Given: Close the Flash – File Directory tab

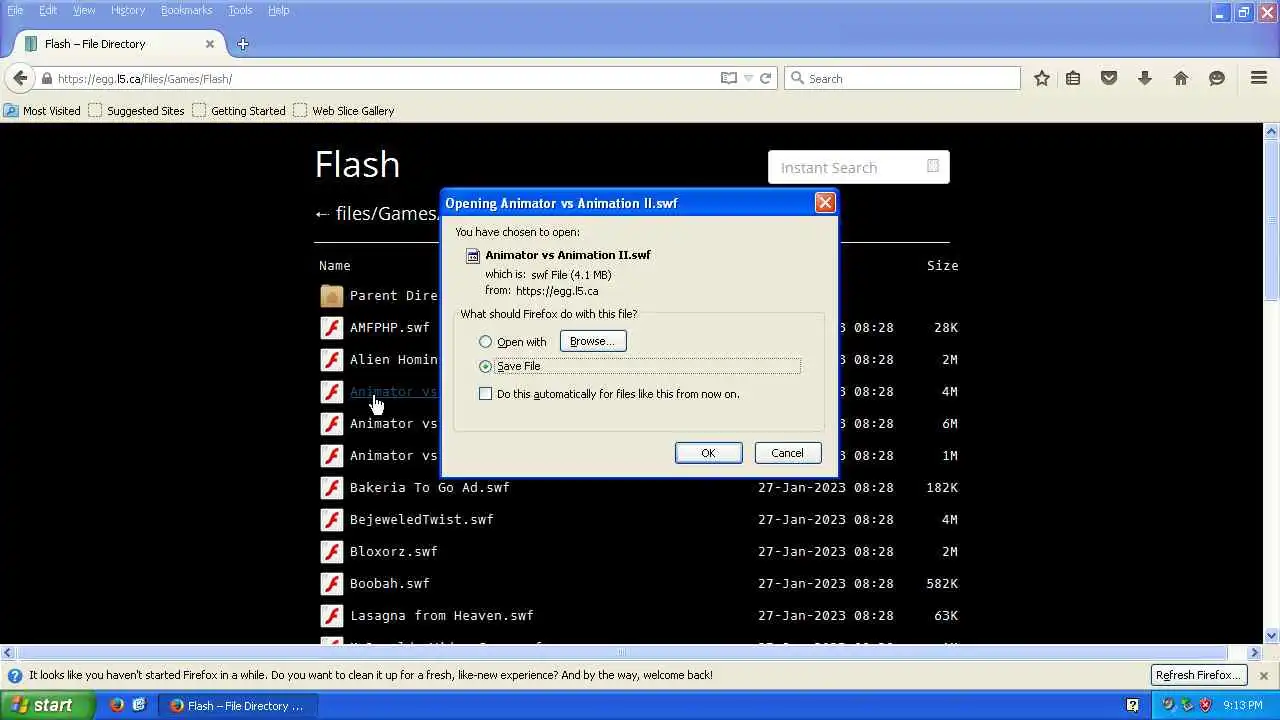Looking at the screenshot, I should click(x=210, y=44).
